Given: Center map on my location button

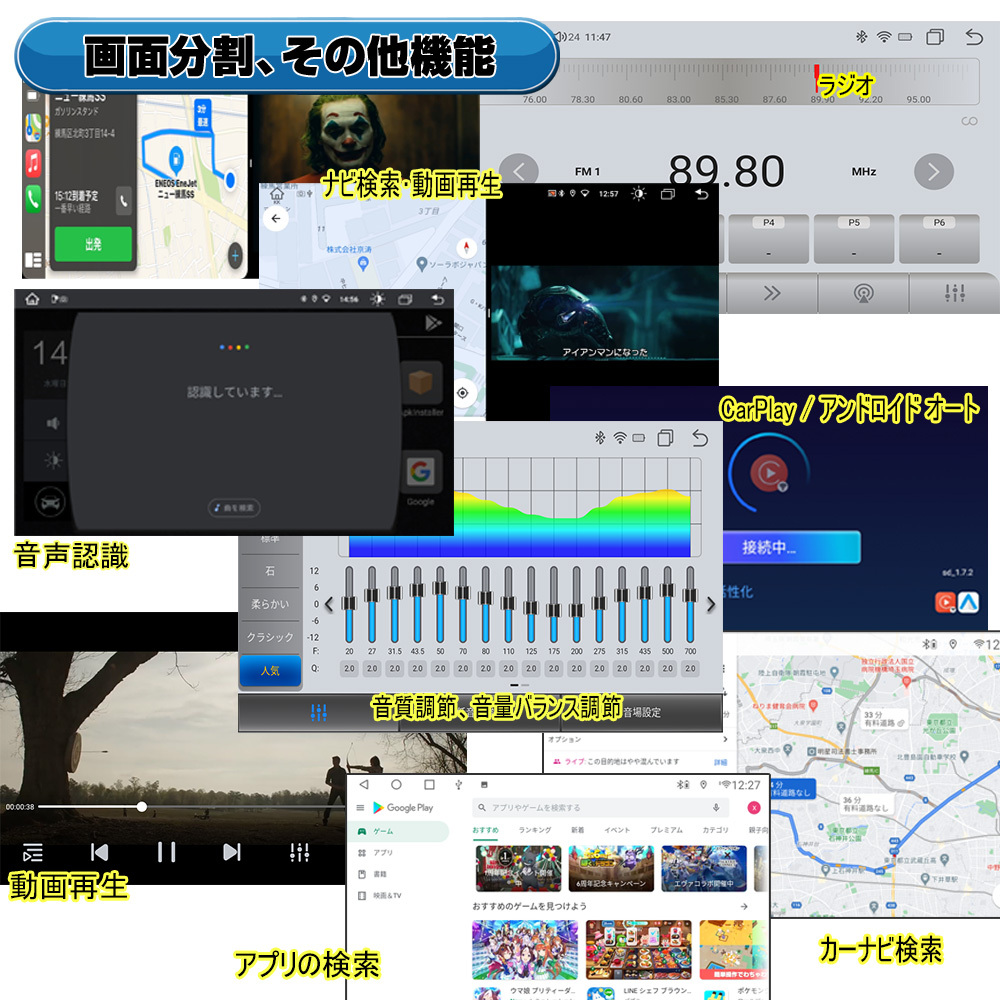Looking at the screenshot, I should coord(462,393).
